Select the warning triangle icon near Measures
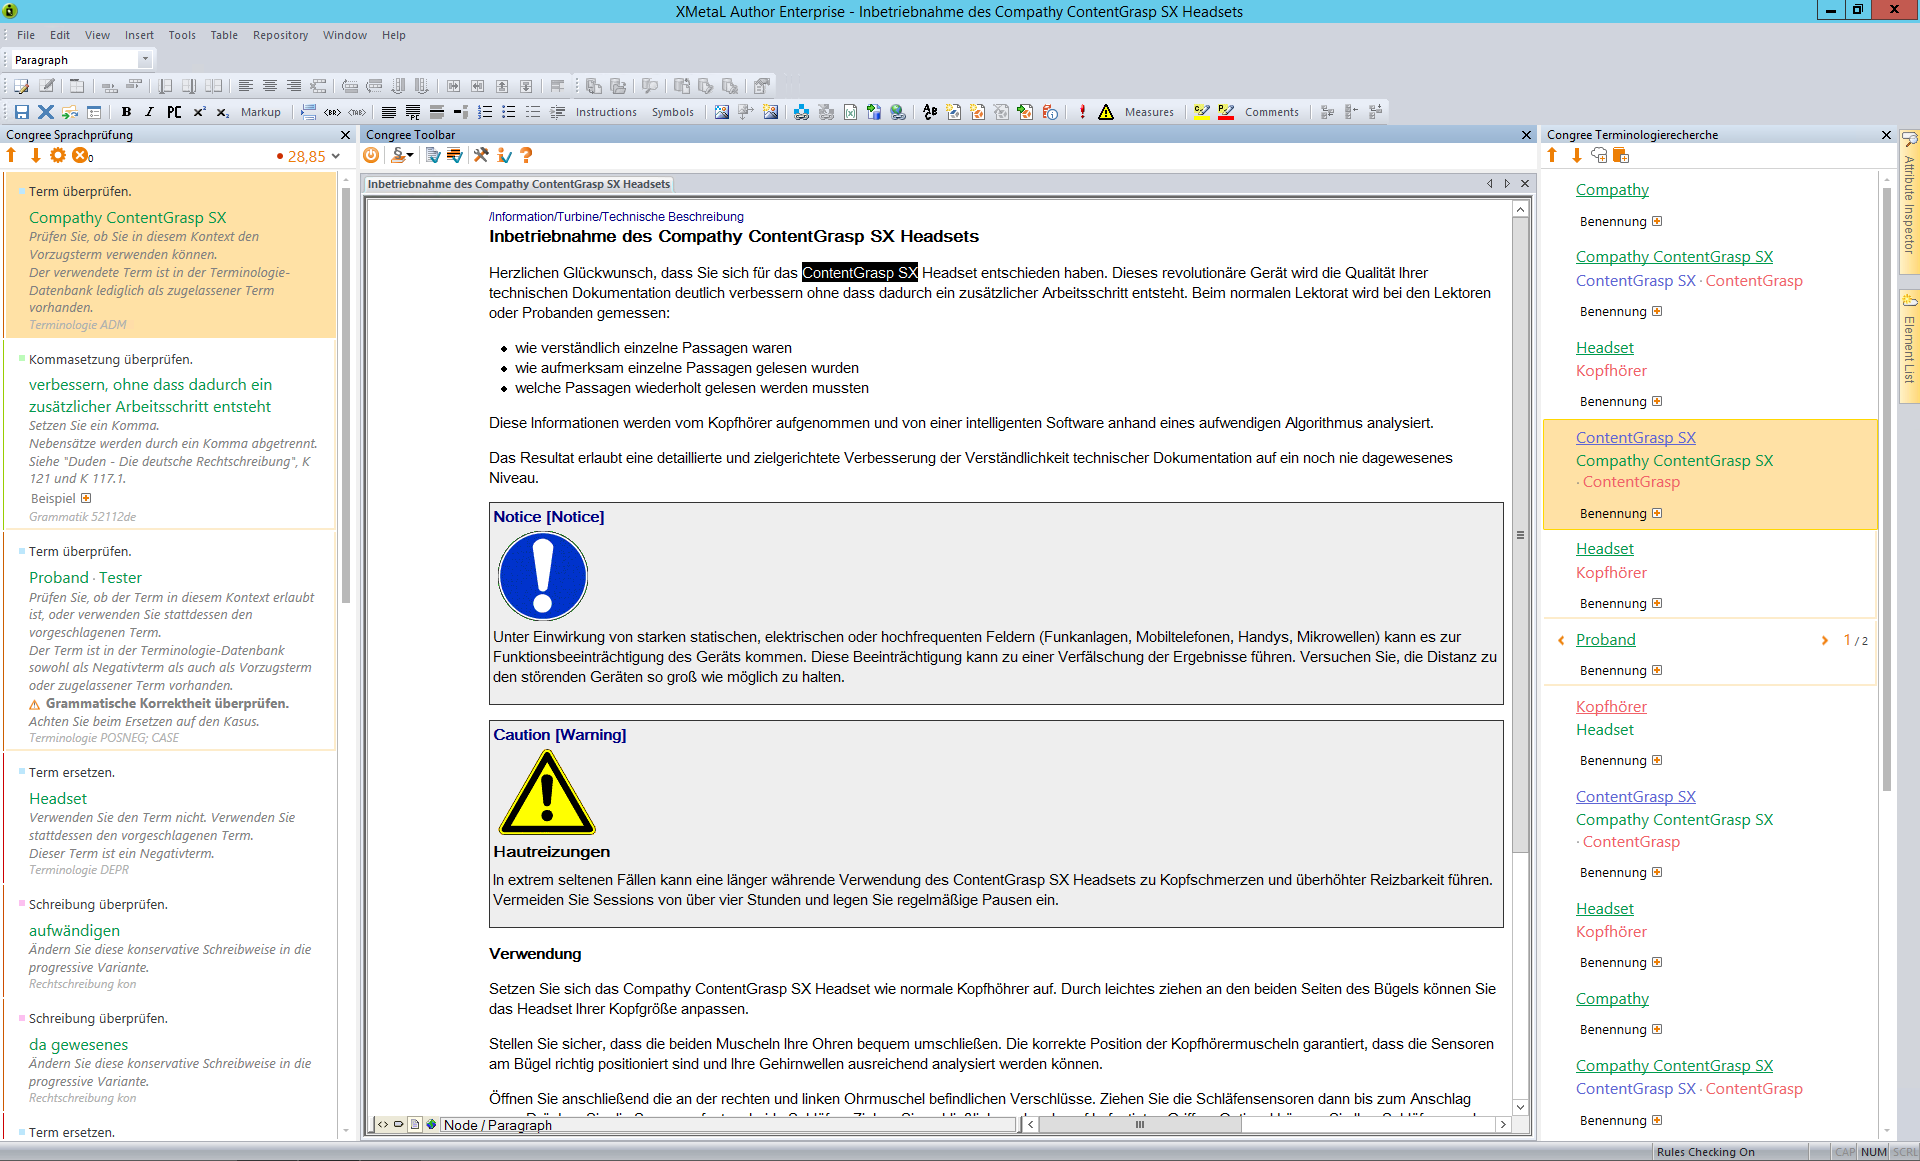The image size is (1920, 1161). coord(1106,112)
